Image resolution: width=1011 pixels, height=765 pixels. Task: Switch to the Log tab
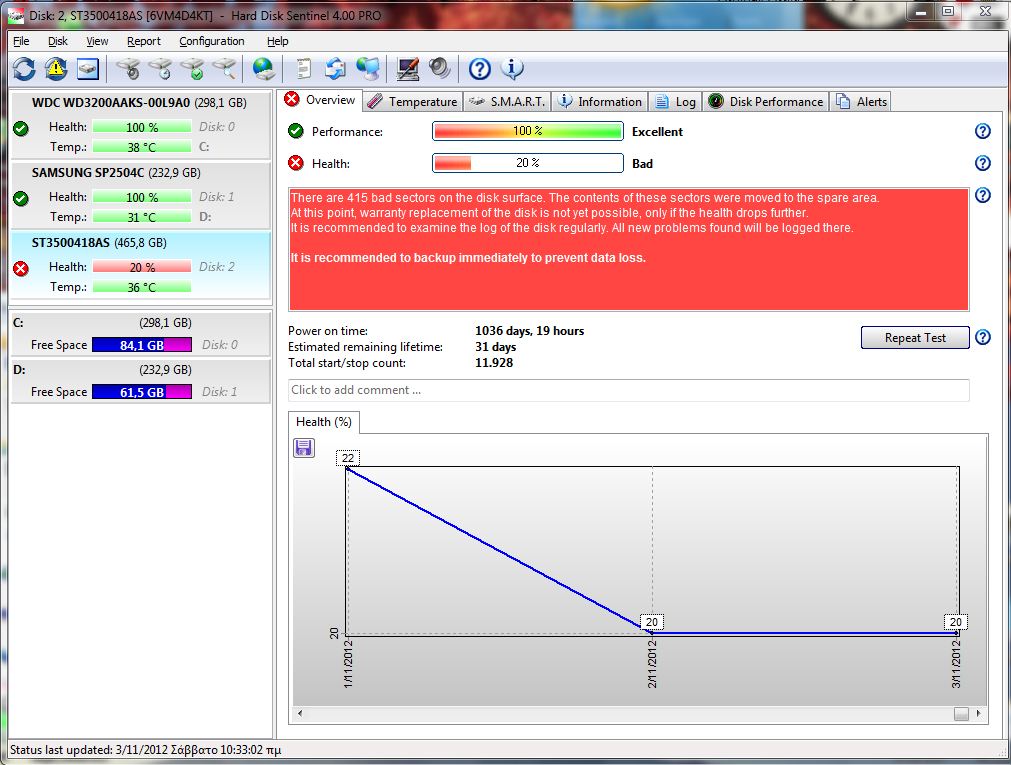675,101
